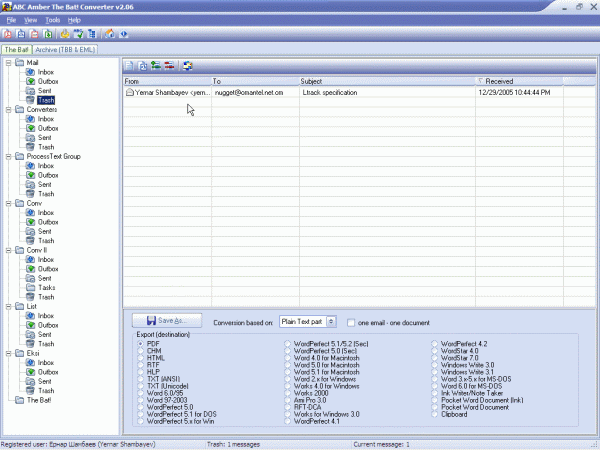Choose TXT (Unicode) export format
The image size is (600, 450).
[140, 386]
